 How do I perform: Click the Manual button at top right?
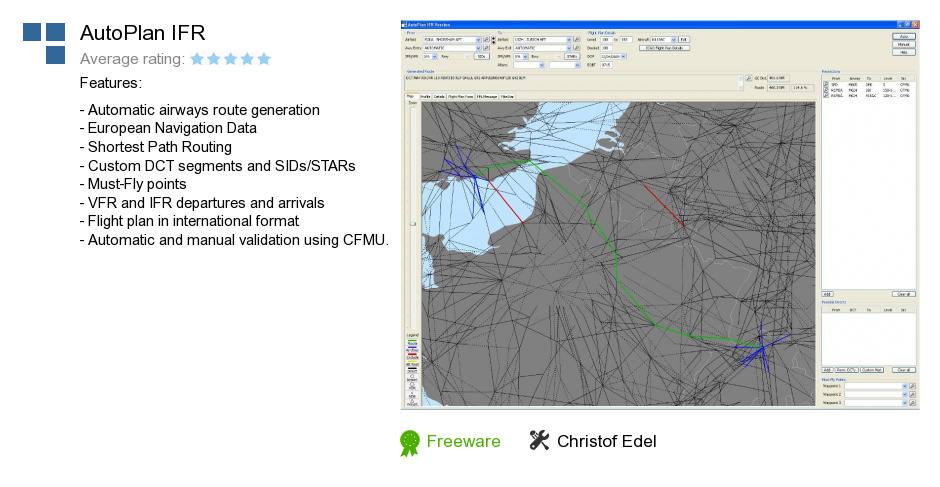(x=904, y=44)
